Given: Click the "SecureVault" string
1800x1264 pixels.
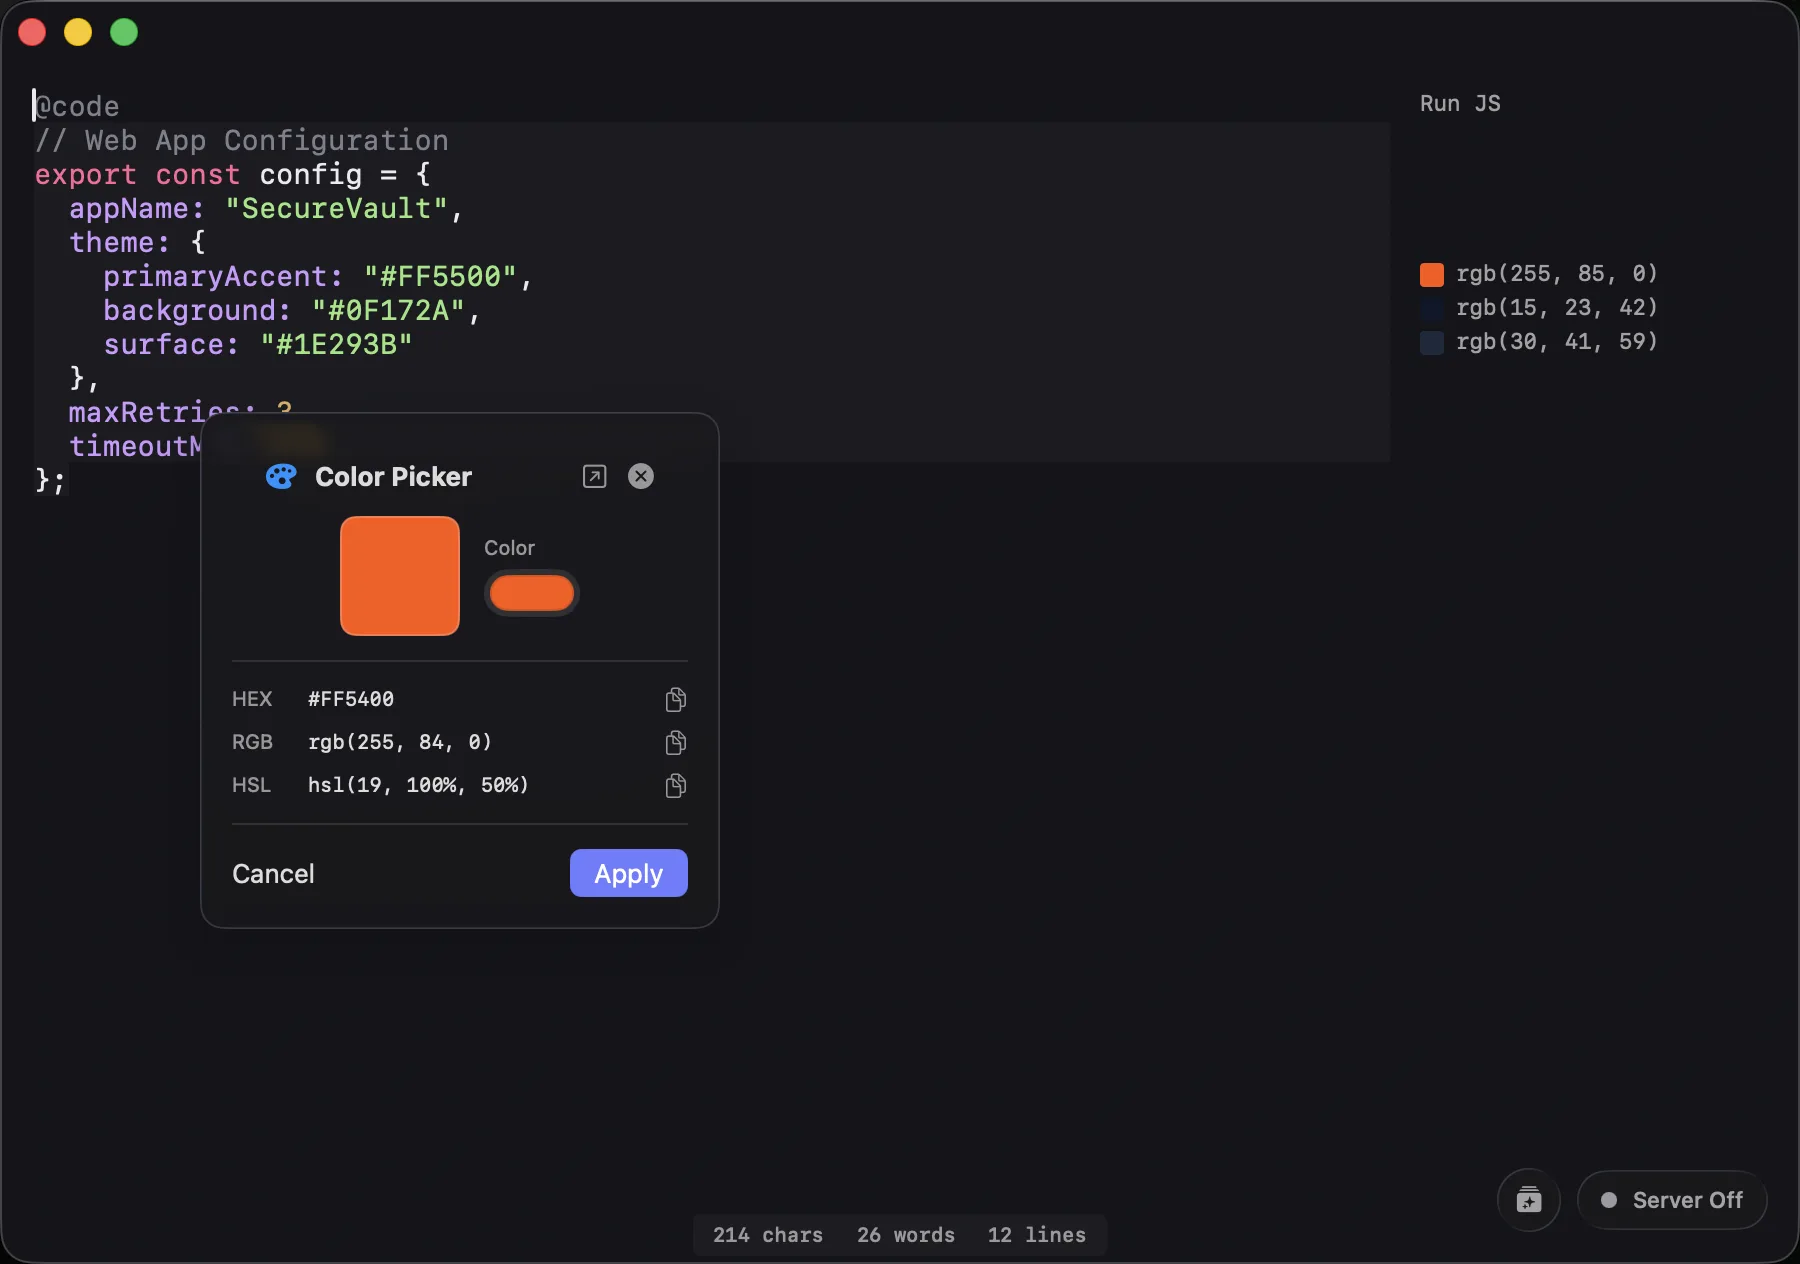Looking at the screenshot, I should tap(336, 209).
